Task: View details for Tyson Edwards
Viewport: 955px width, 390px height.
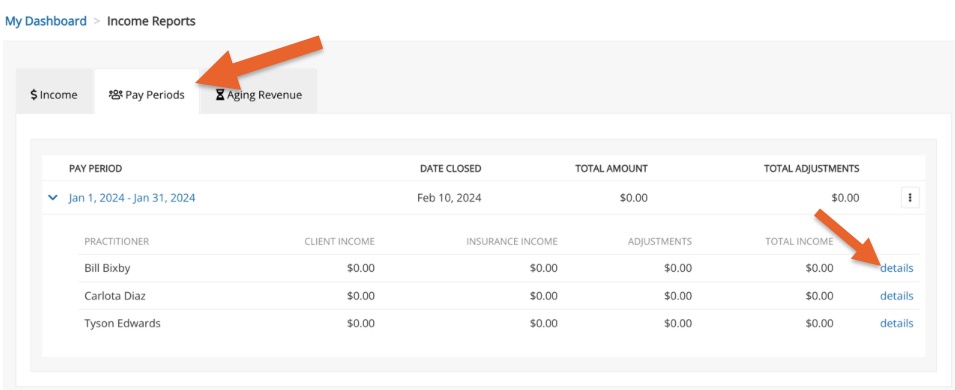Action: click(897, 324)
